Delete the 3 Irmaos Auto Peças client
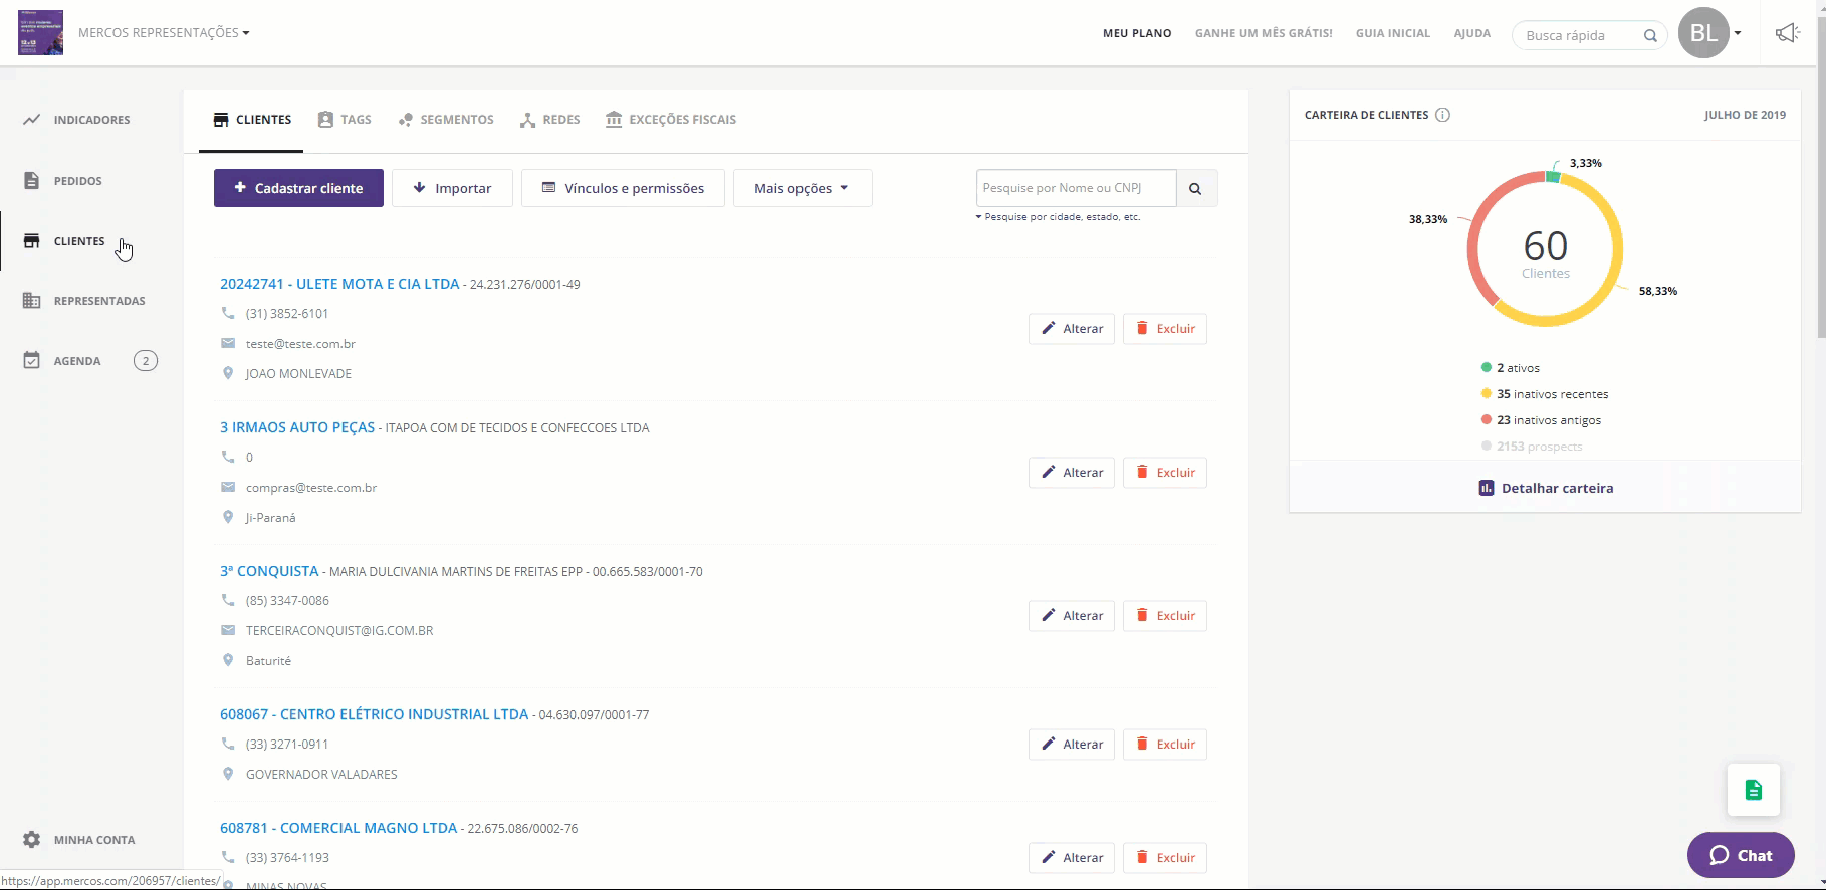The image size is (1826, 890). click(1165, 473)
